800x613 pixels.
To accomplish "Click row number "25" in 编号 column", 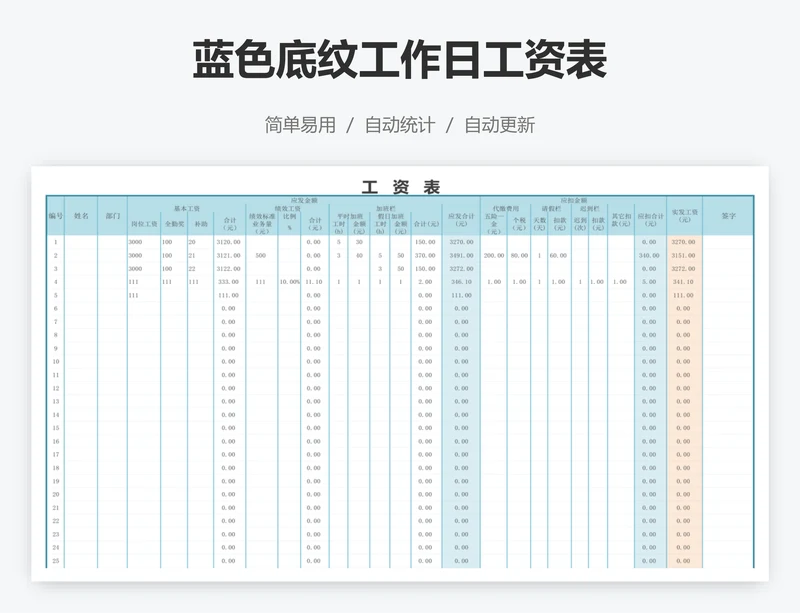I will click(x=56, y=560).
